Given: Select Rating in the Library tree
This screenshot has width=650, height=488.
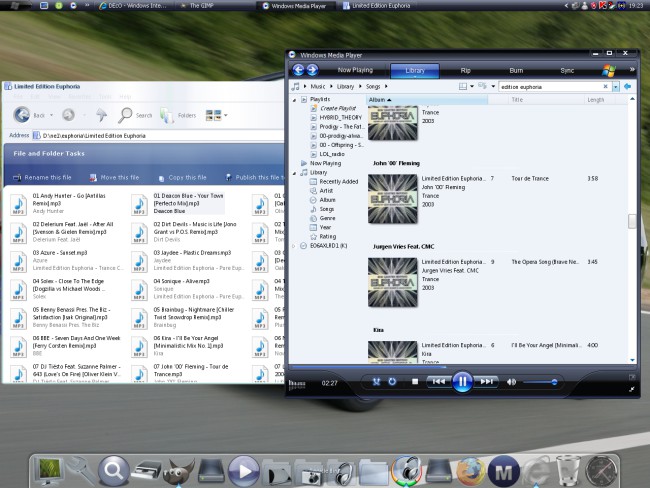Looking at the screenshot, I should (327, 236).
